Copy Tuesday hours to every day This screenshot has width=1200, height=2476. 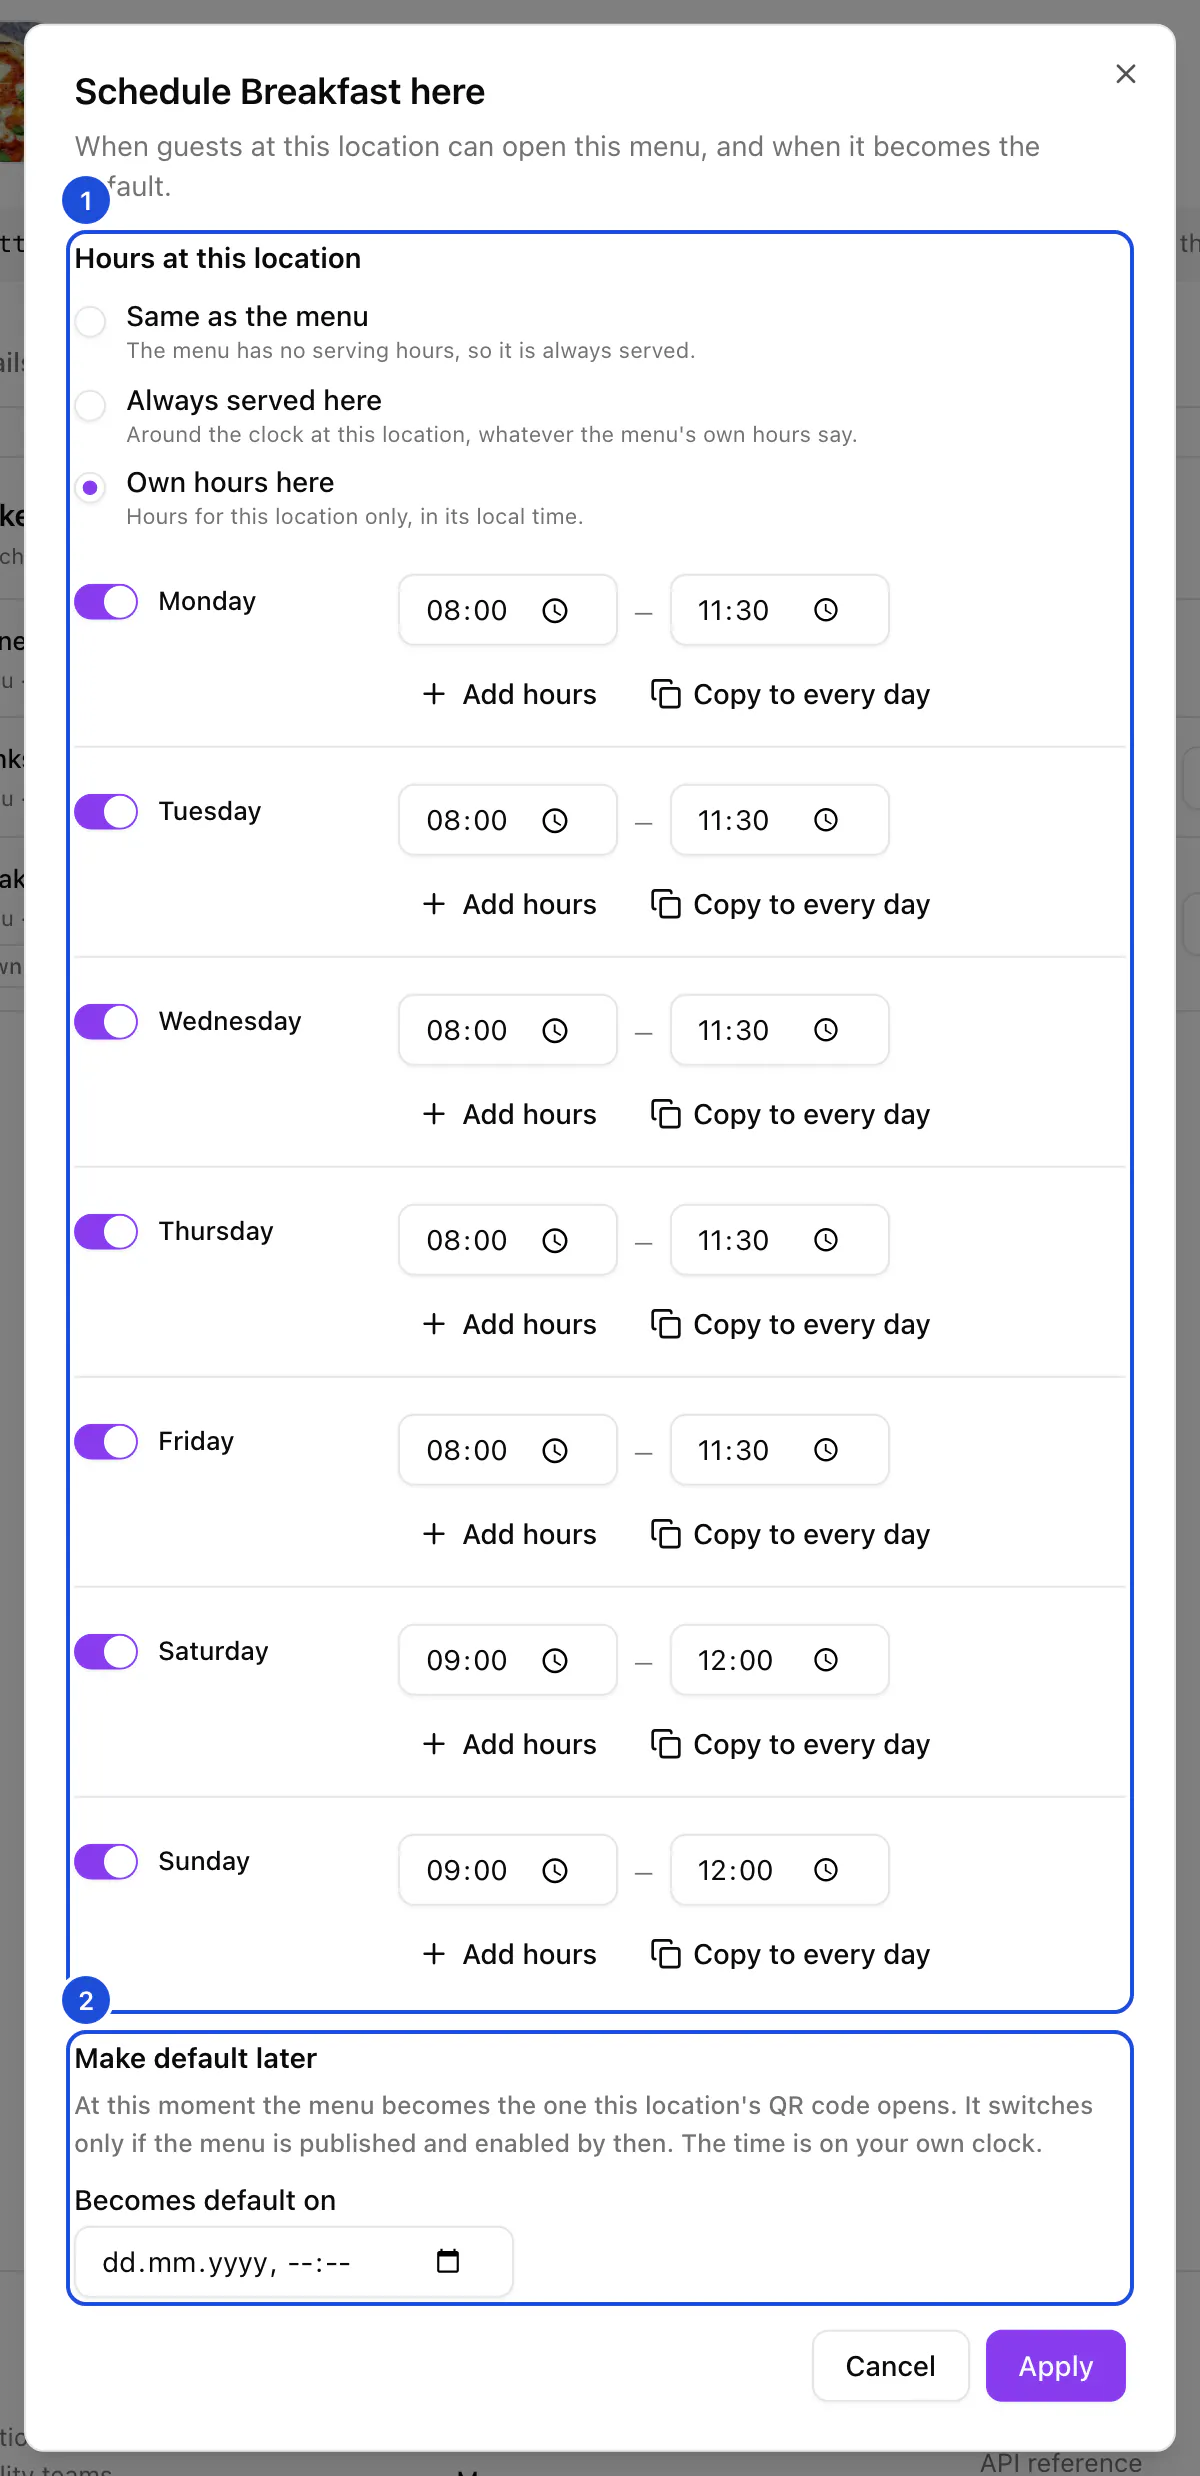(791, 904)
